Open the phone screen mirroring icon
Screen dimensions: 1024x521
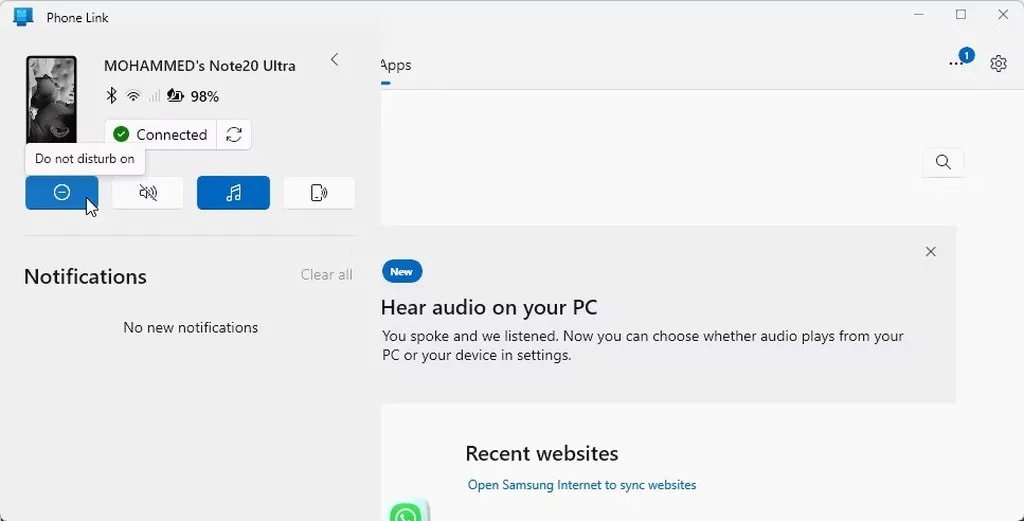(x=319, y=193)
